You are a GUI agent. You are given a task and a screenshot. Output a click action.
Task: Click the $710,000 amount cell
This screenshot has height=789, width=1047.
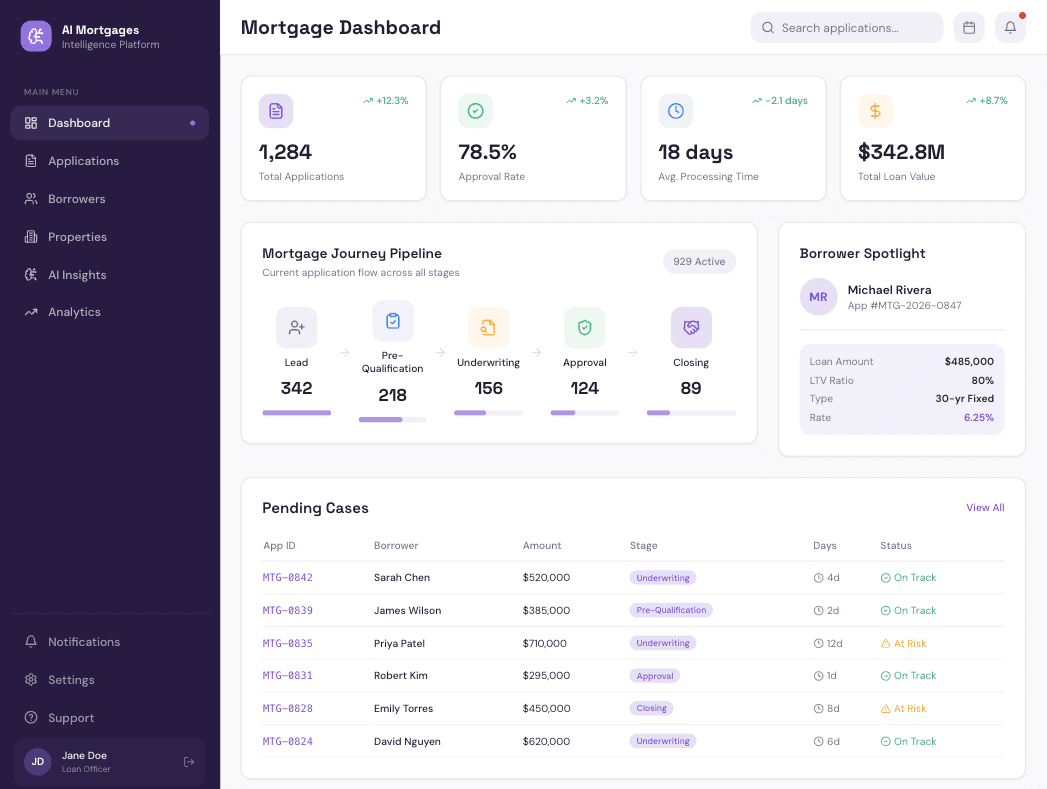point(545,643)
